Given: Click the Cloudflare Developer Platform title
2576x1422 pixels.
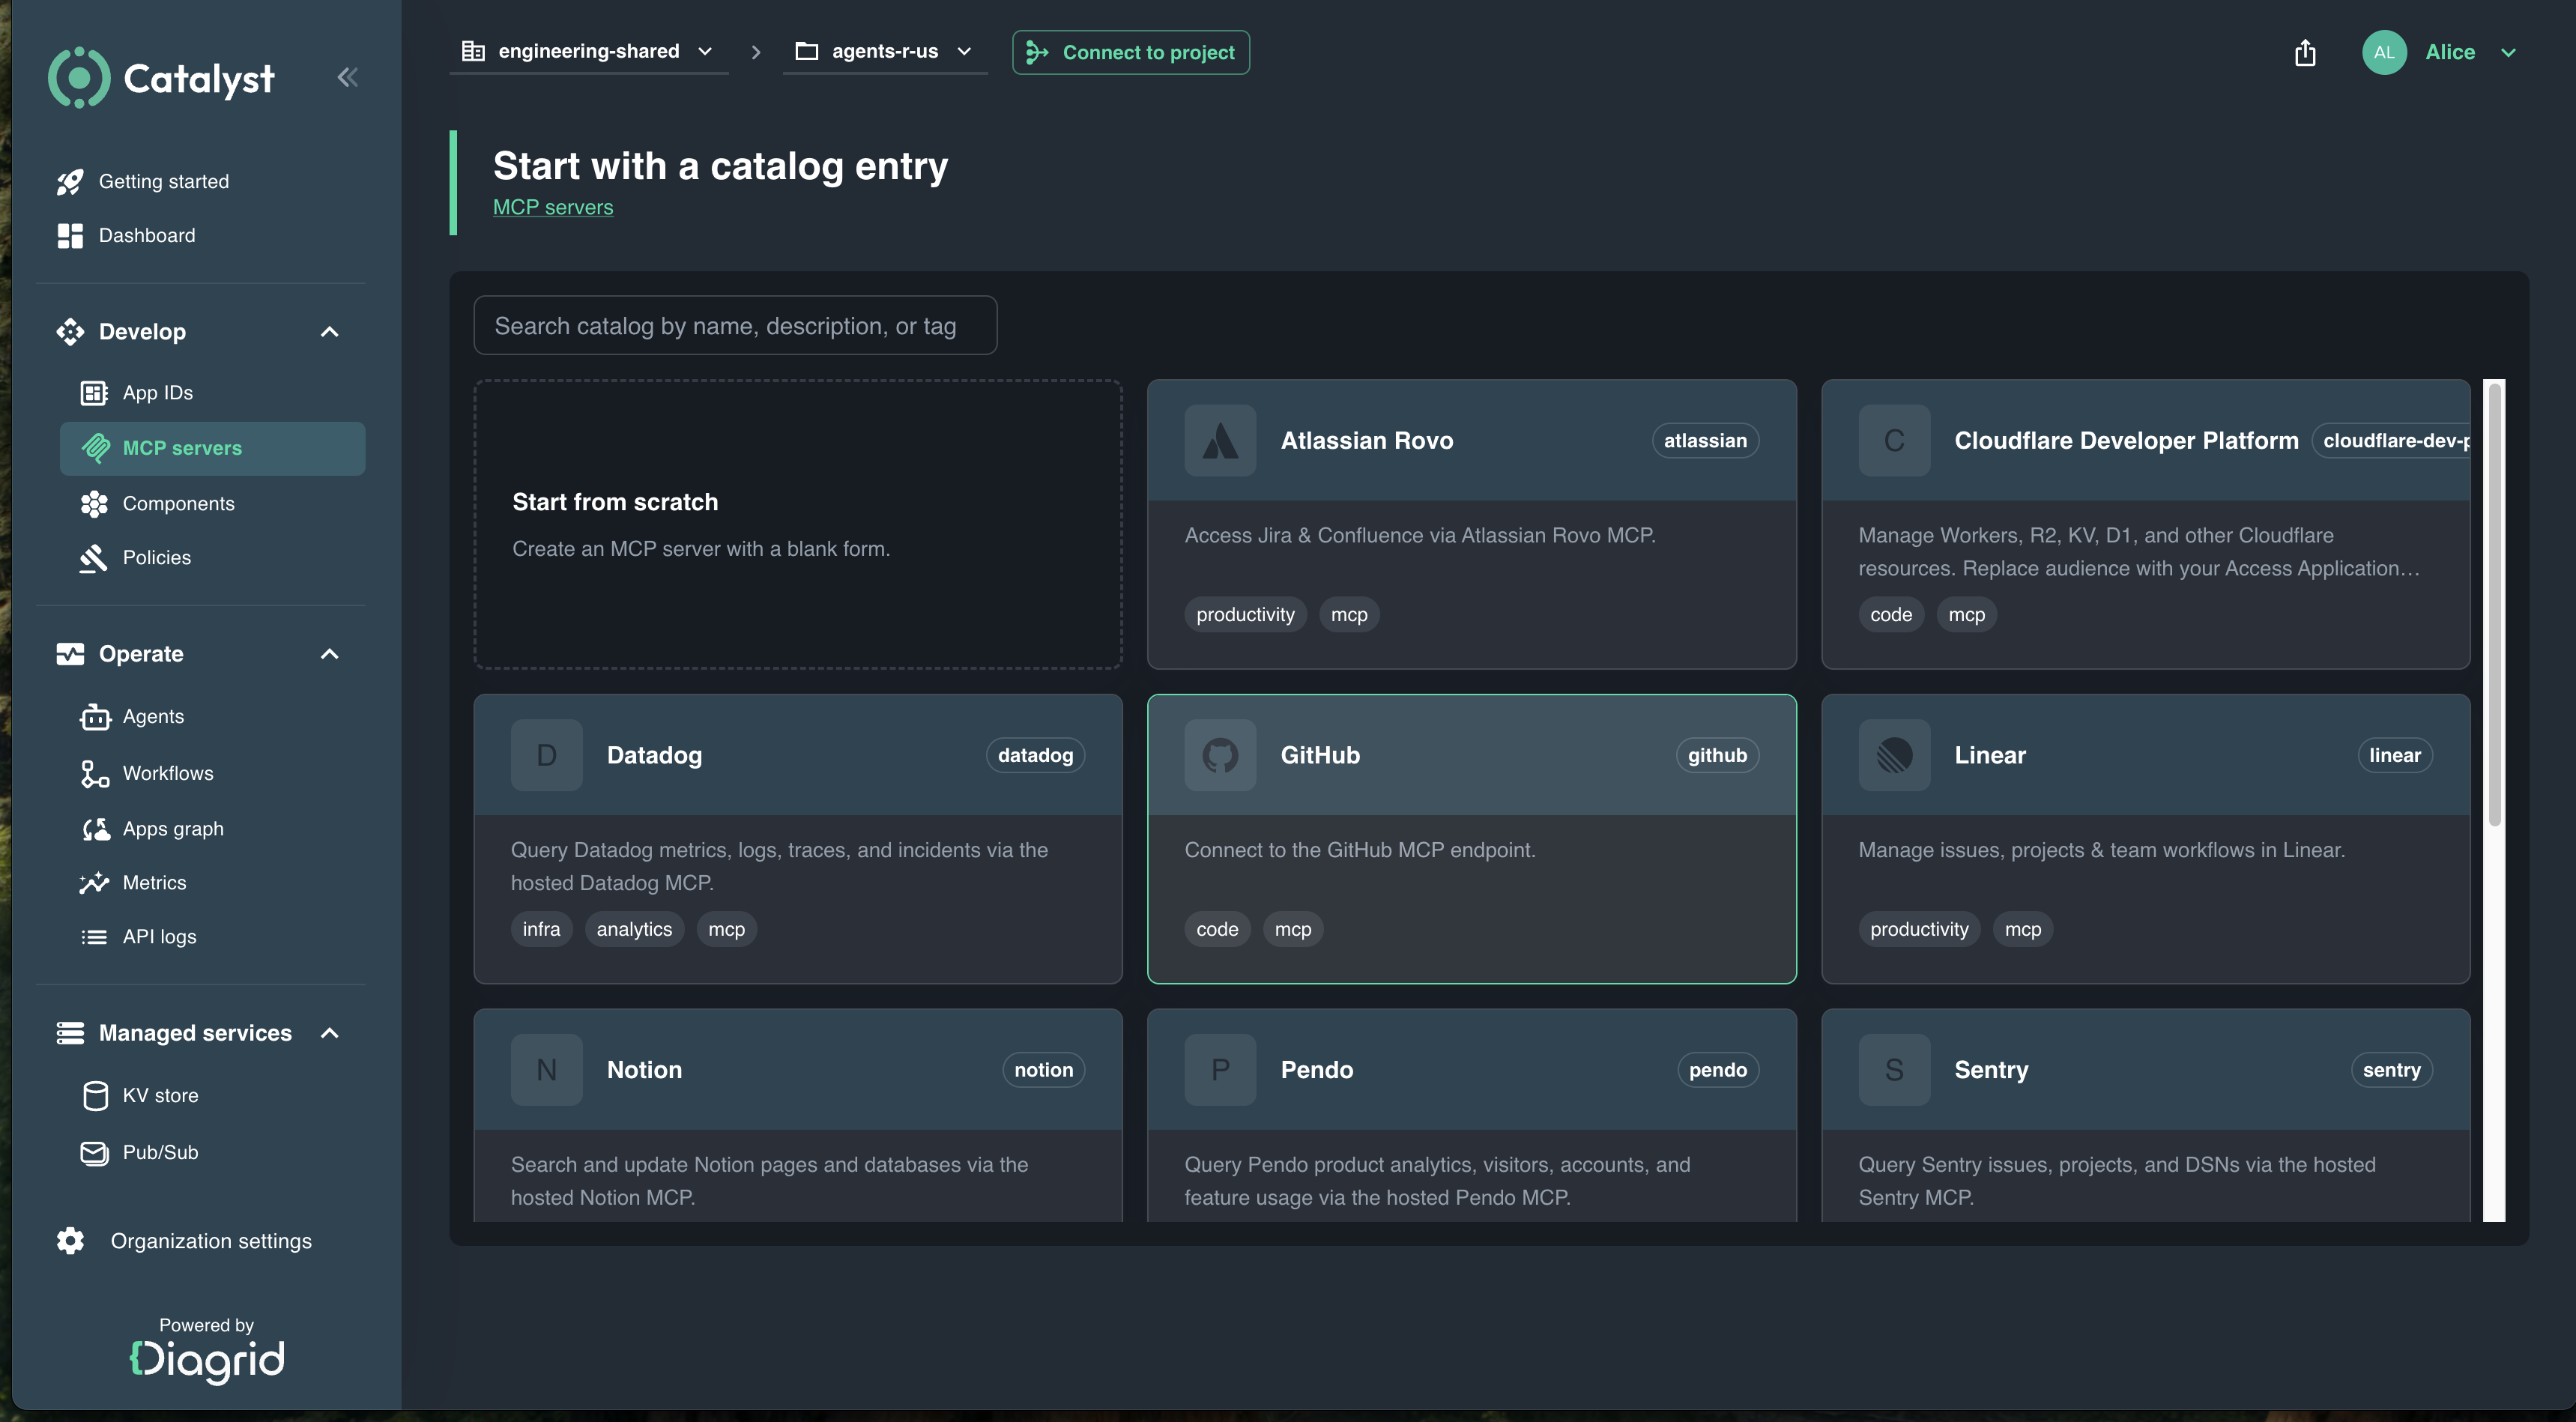Looking at the screenshot, I should 2126,440.
